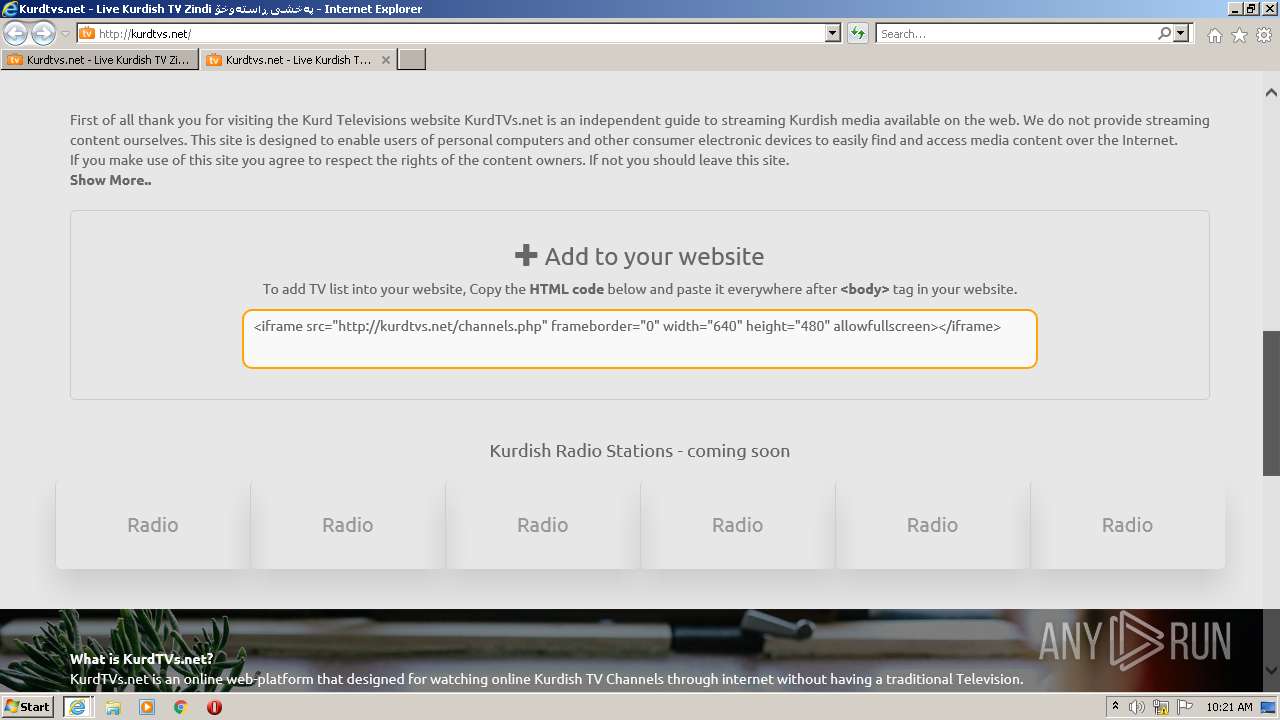
Task: Switch to the first Kurdtvs.net tab
Action: 100,60
